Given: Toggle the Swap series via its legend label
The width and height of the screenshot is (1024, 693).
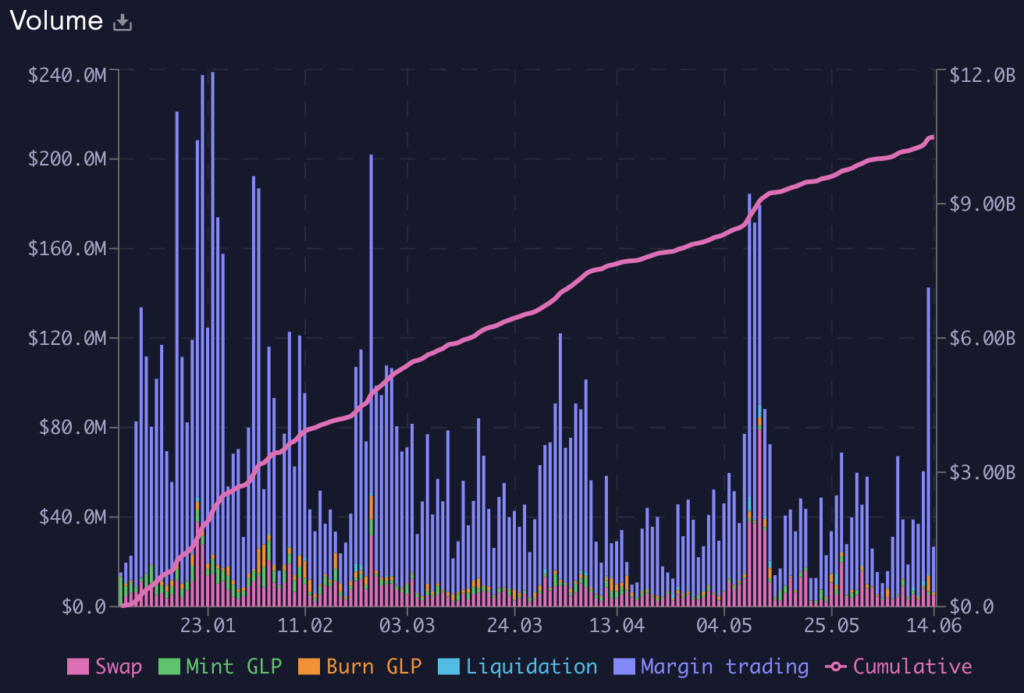Looking at the screenshot, I should tap(118, 666).
